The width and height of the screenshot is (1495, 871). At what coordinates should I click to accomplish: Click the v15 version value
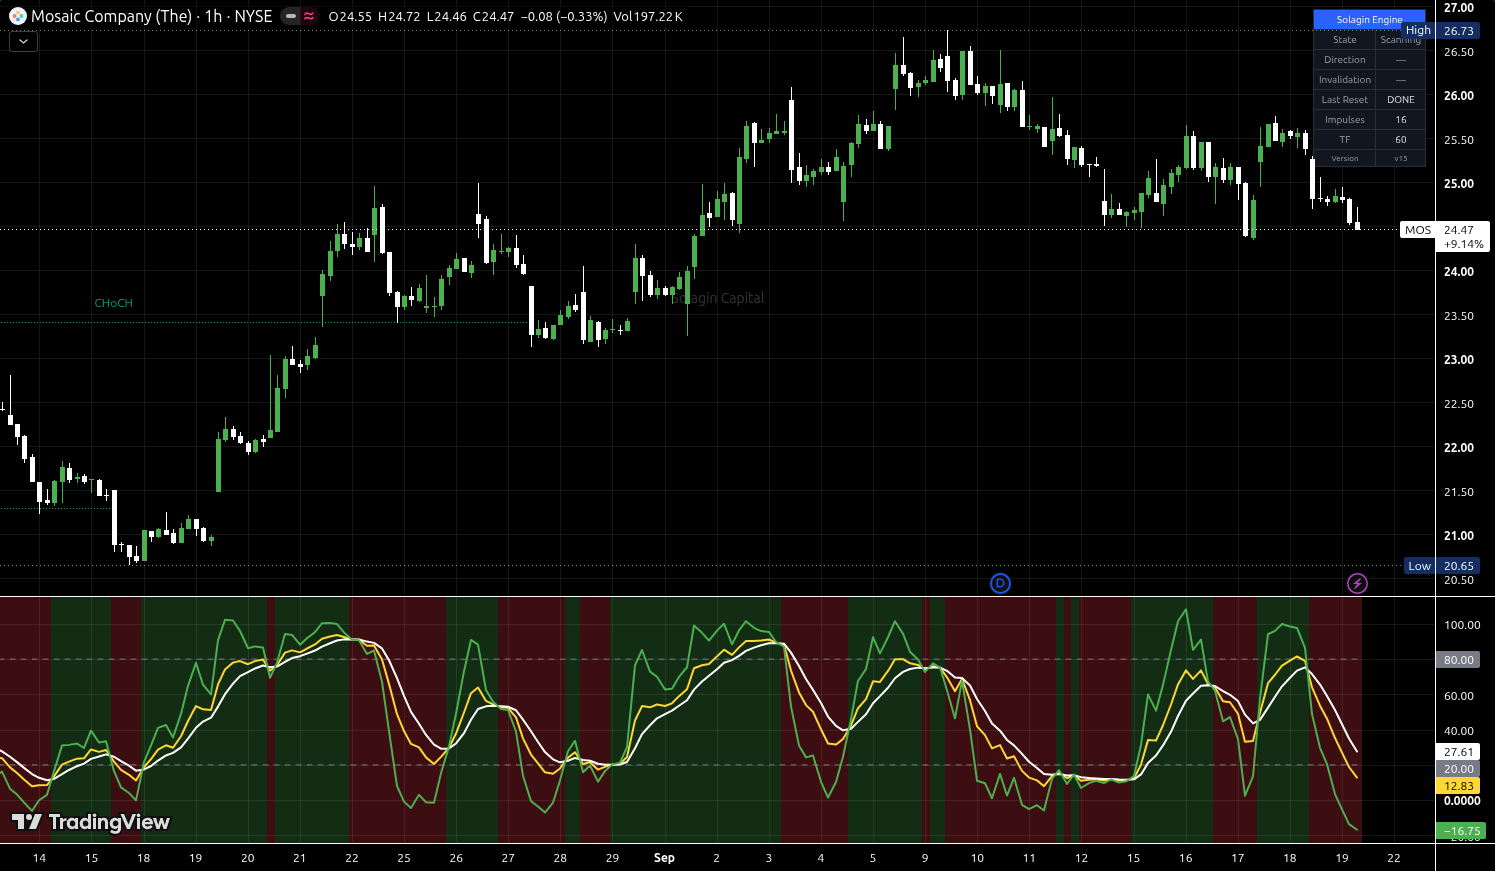tap(1401, 158)
